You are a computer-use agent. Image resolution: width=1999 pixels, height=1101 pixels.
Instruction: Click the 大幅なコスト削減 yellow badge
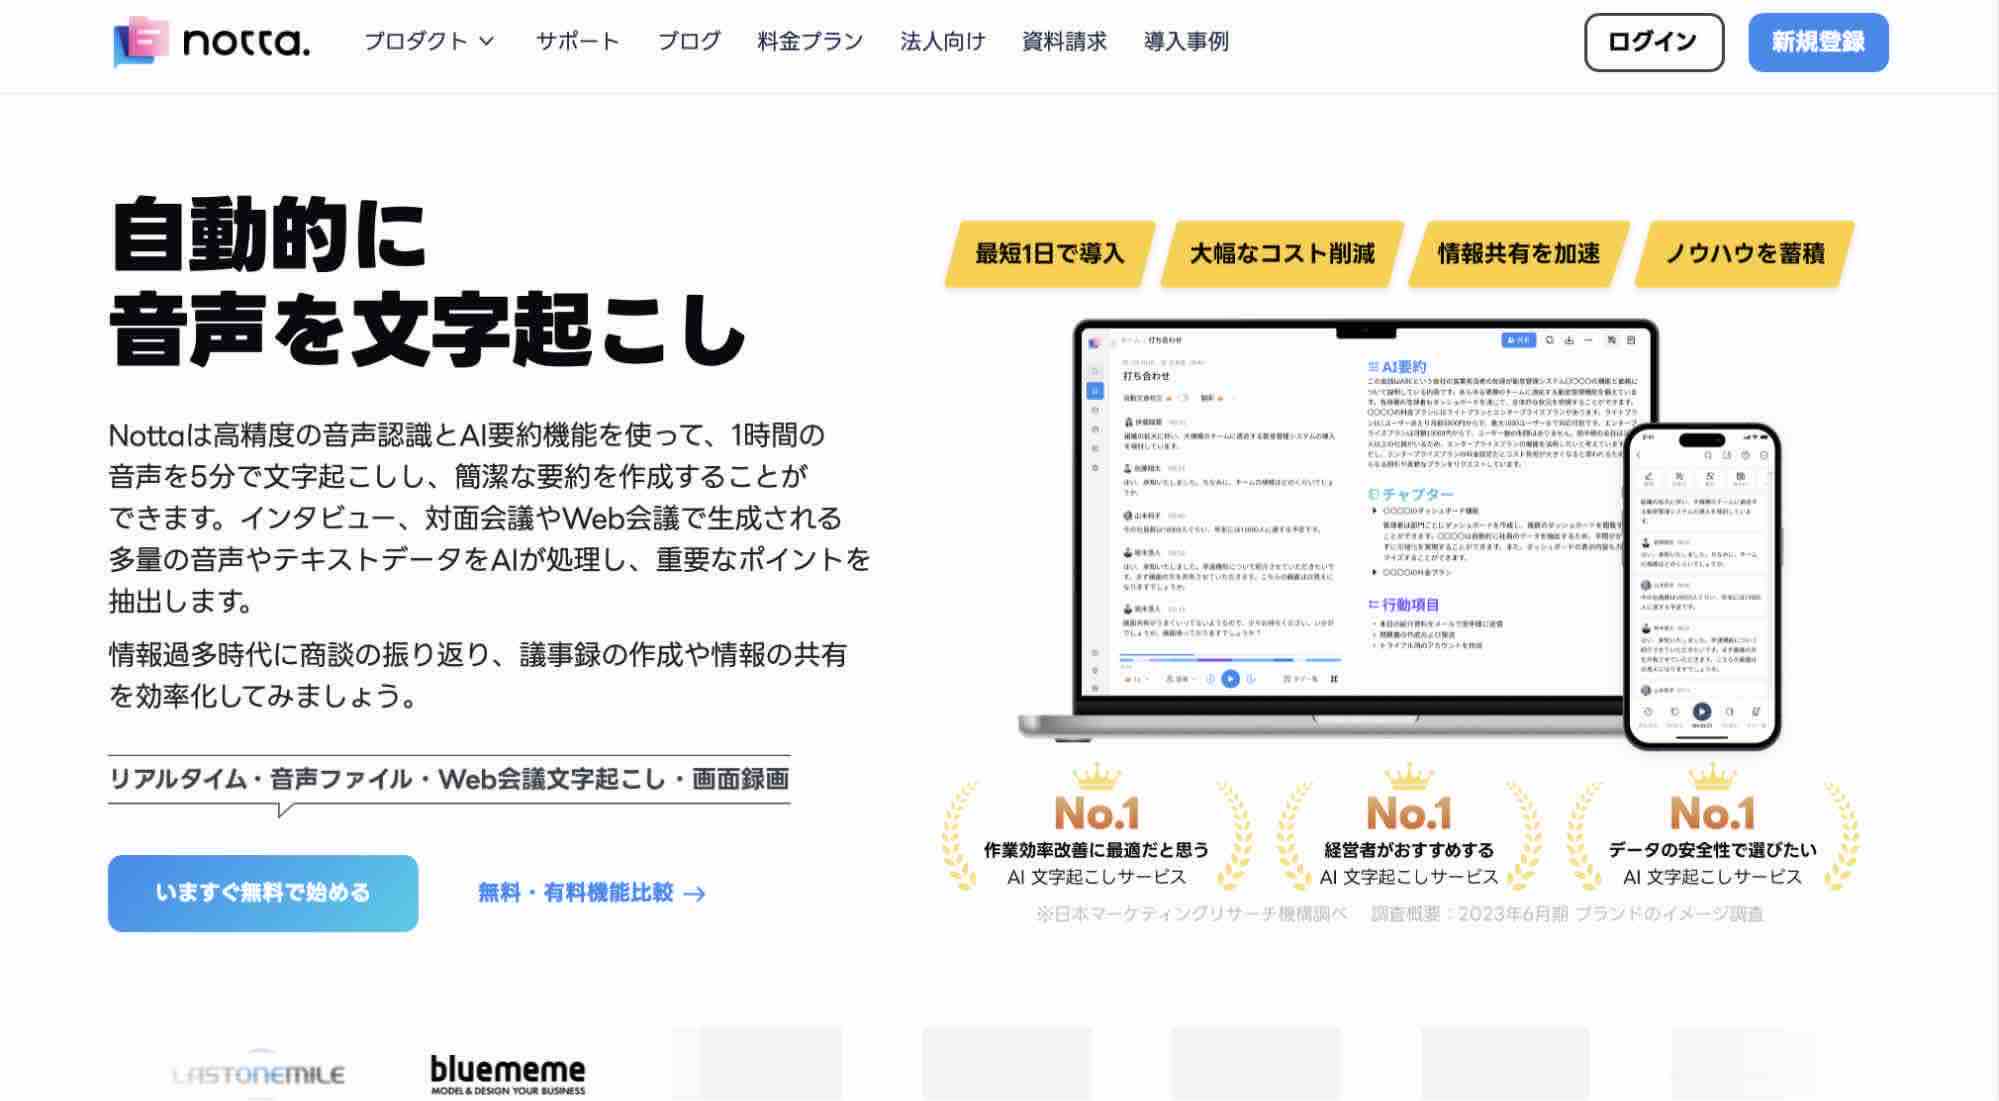click(1282, 253)
